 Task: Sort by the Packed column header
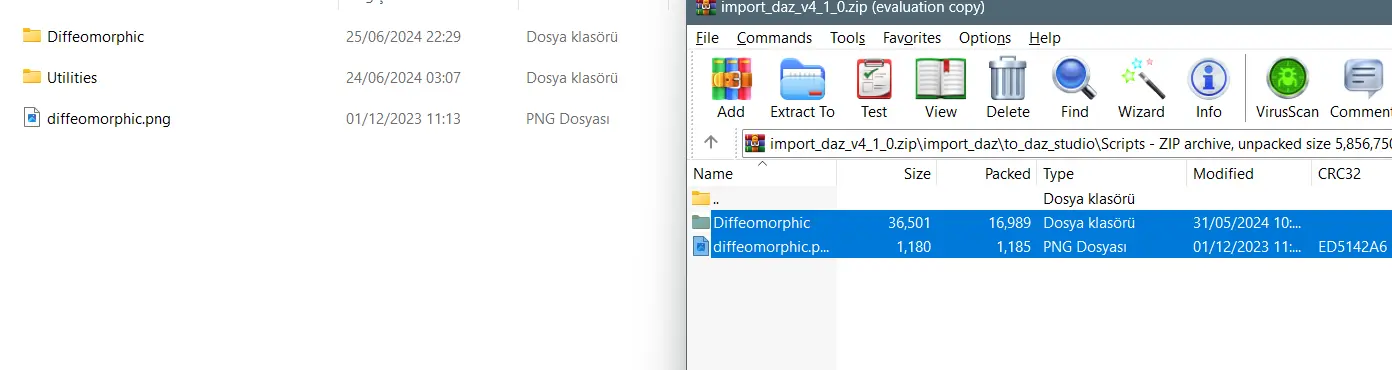pos(986,173)
